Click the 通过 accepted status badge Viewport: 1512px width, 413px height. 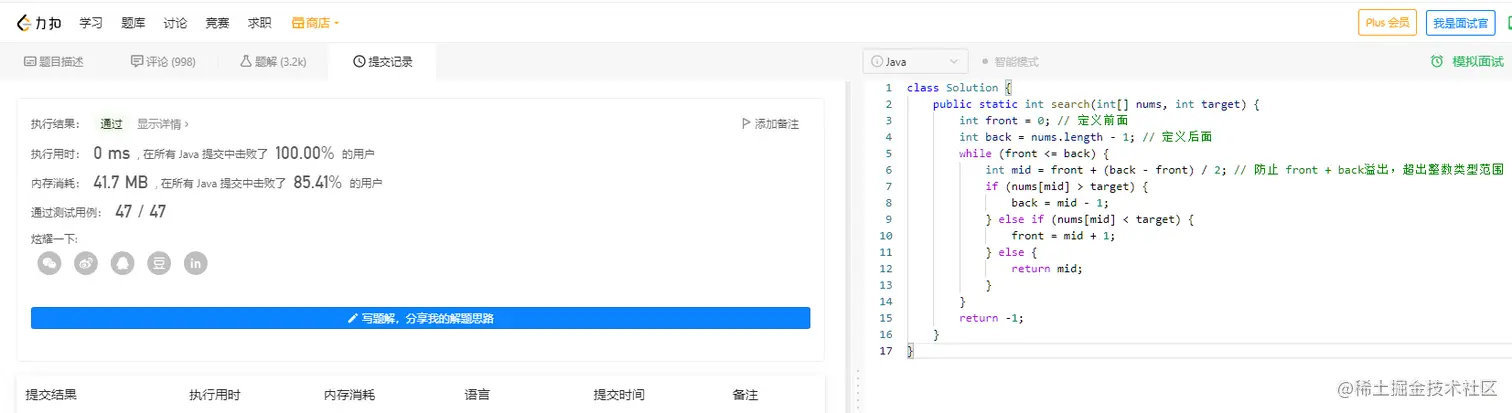[x=111, y=124]
